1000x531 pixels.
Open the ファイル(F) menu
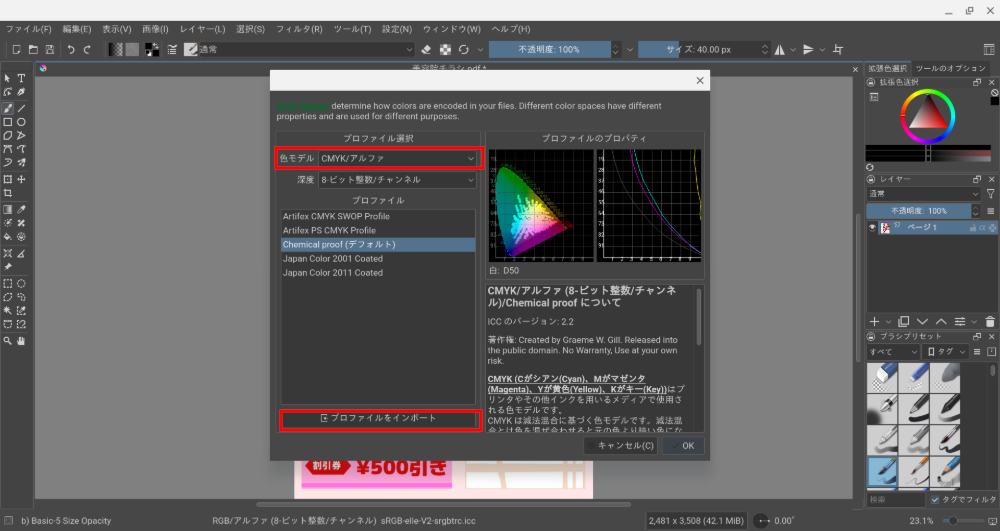[x=28, y=29]
